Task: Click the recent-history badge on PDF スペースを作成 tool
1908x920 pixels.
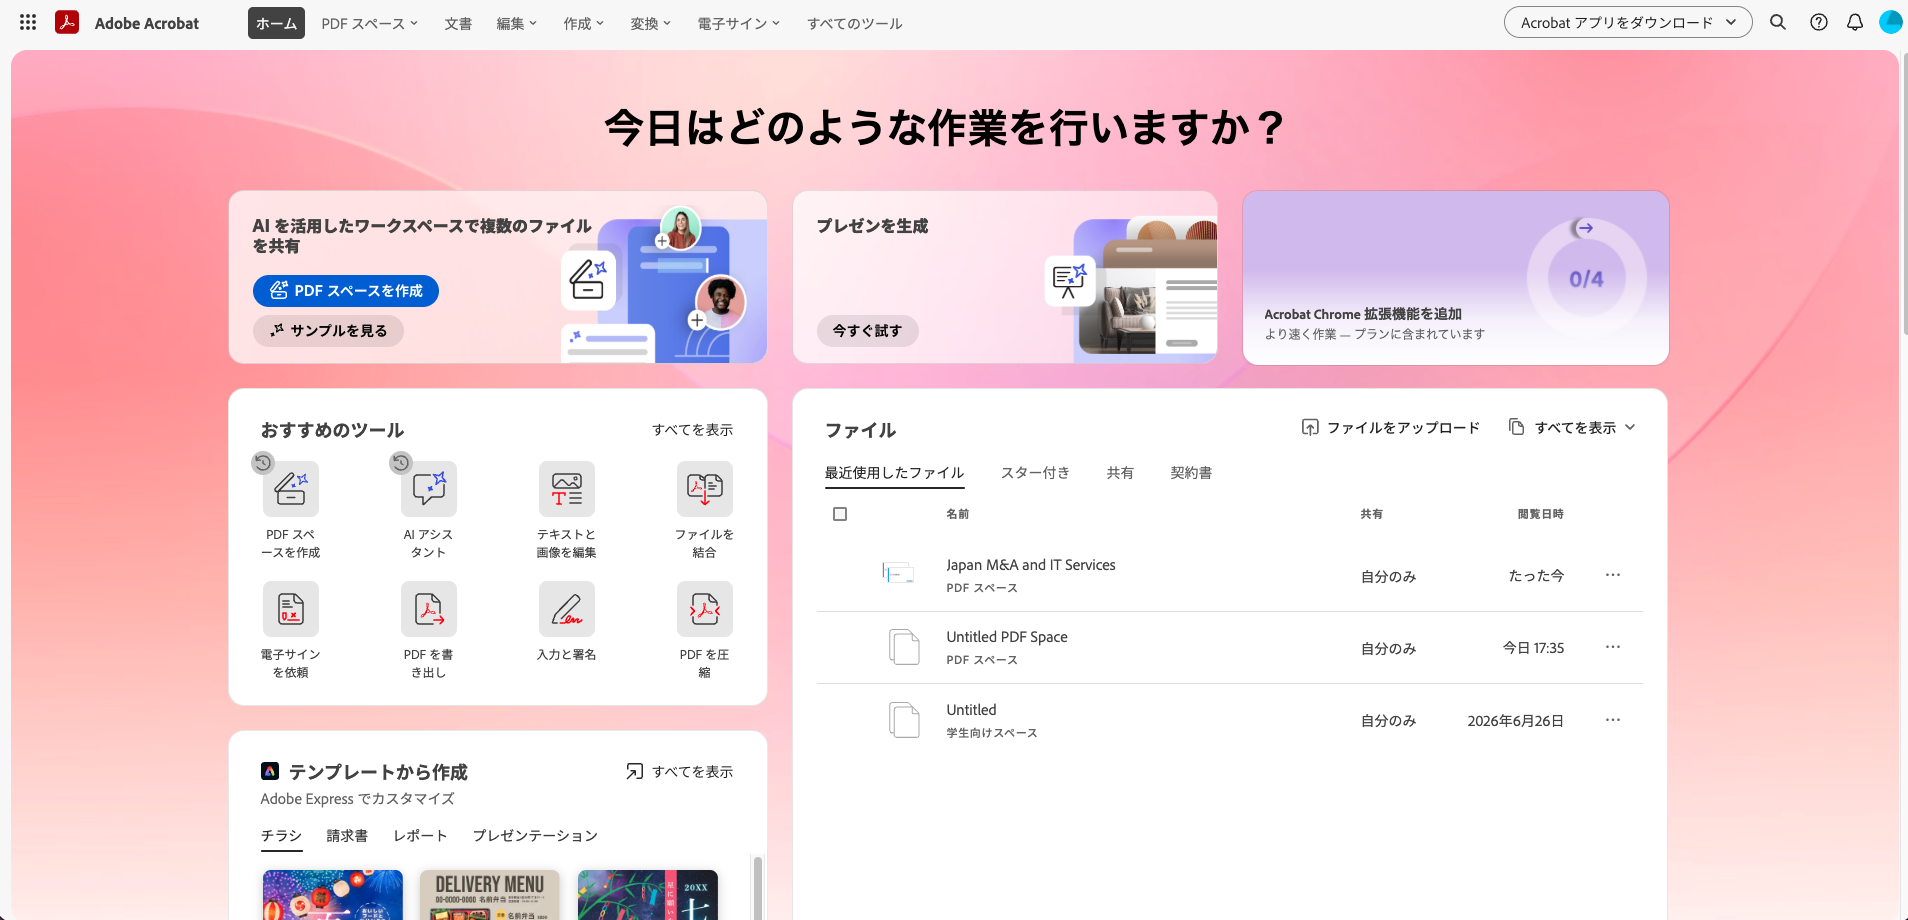Action: [263, 462]
